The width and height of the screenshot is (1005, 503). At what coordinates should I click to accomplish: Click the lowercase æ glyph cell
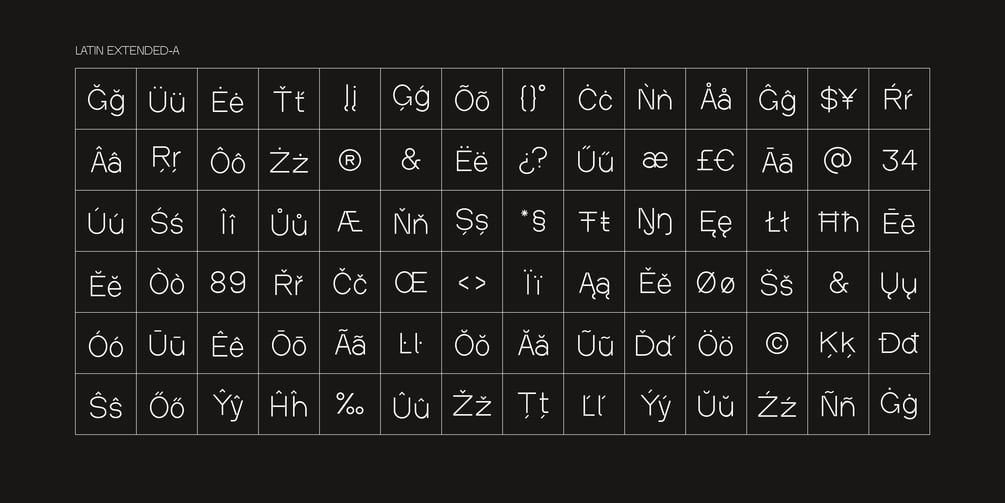click(655, 160)
